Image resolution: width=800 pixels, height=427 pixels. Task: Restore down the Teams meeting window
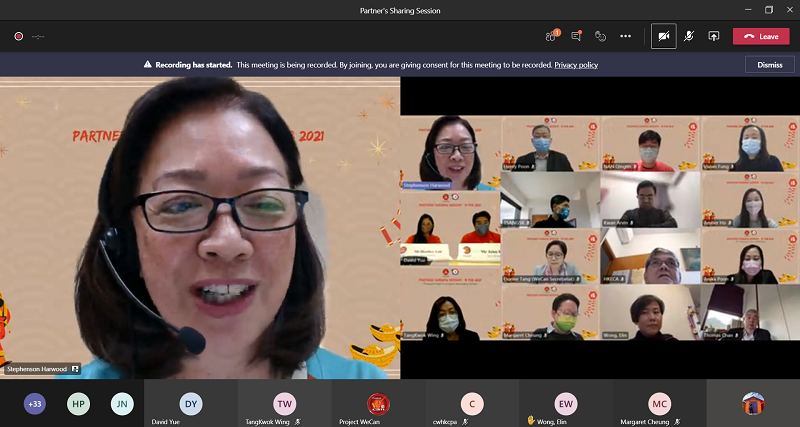769,10
